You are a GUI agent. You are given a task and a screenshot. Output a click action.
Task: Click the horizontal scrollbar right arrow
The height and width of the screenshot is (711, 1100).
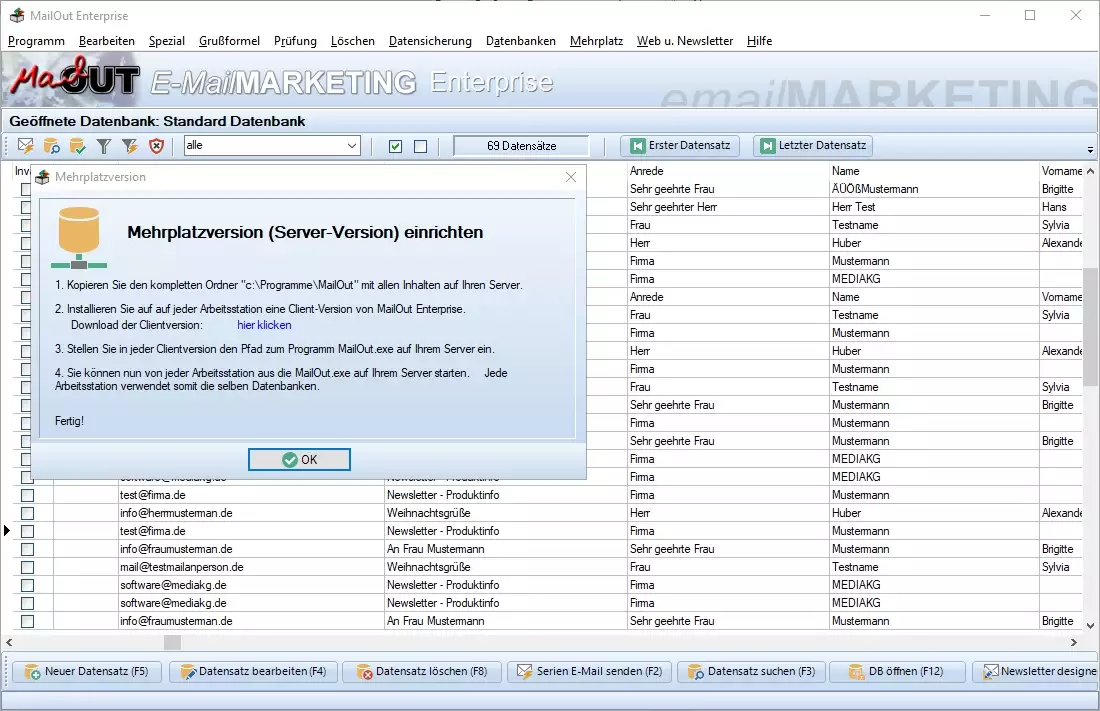[1075, 643]
